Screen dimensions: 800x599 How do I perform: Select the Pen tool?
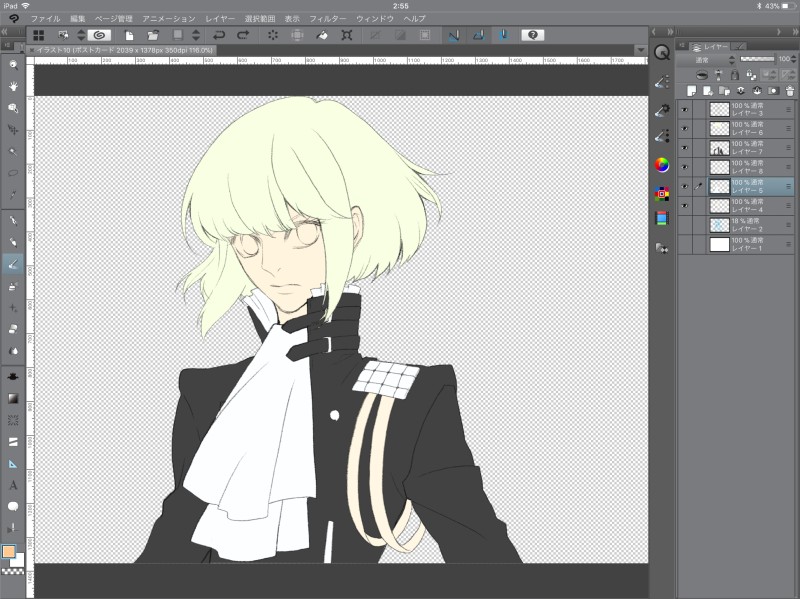pyautogui.click(x=13, y=221)
